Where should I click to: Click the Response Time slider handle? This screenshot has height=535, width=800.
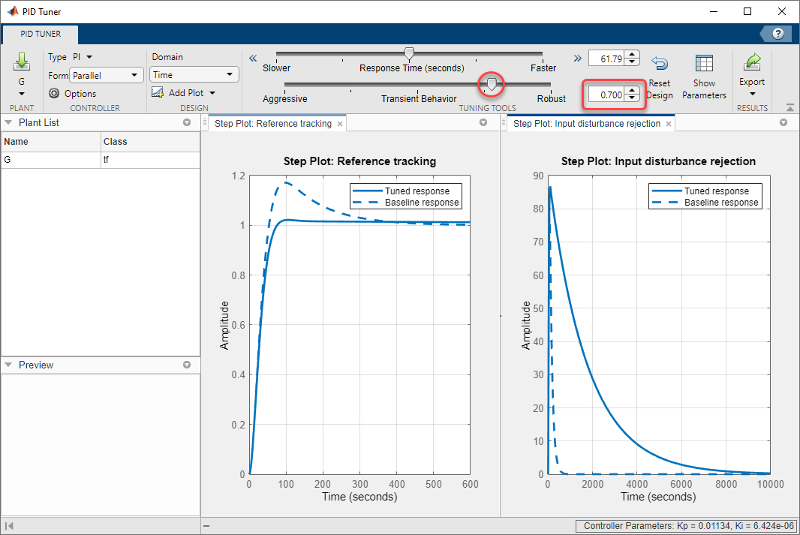point(409,53)
